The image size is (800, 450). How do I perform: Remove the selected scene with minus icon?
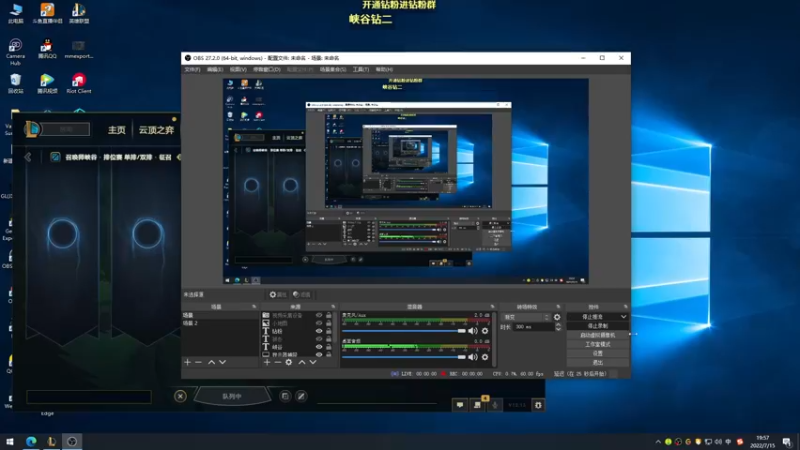tap(198, 362)
